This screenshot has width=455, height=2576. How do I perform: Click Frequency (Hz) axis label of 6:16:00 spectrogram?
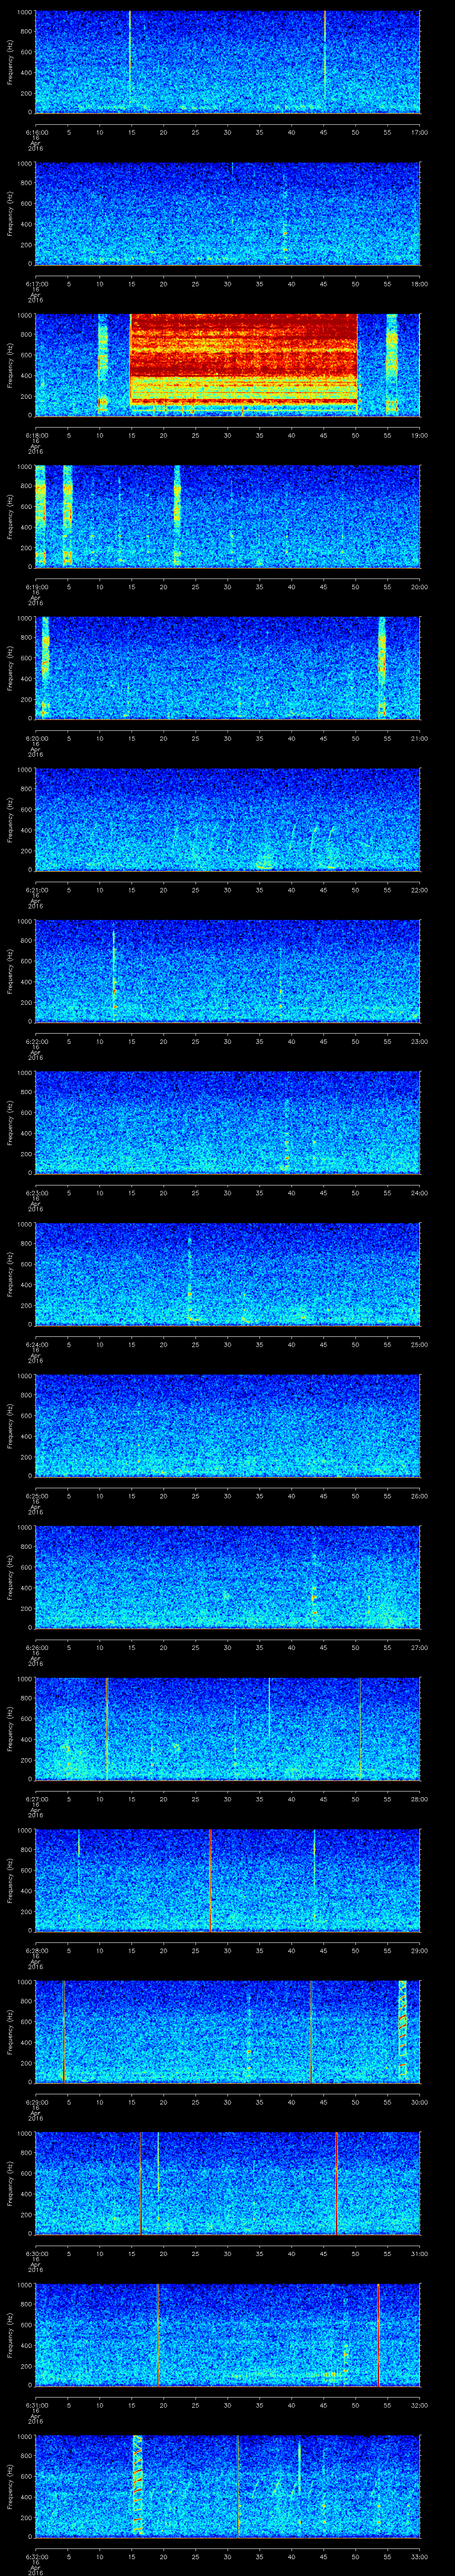[10, 62]
